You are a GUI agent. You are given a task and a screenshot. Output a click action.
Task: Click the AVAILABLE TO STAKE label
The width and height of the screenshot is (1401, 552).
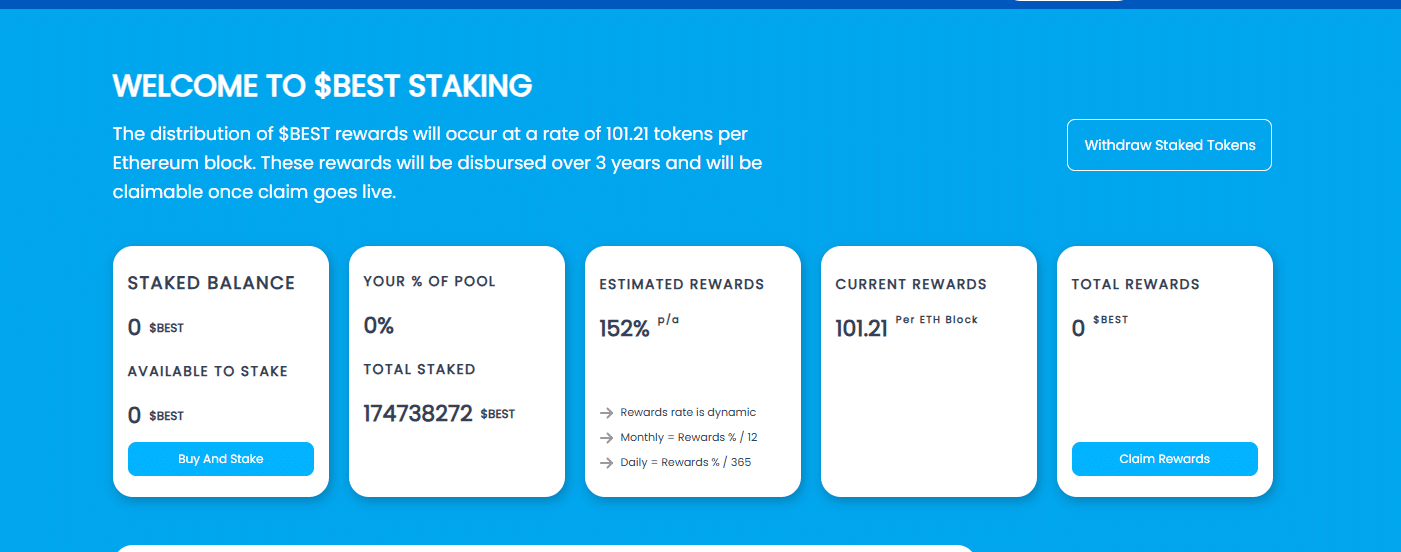pos(208,371)
